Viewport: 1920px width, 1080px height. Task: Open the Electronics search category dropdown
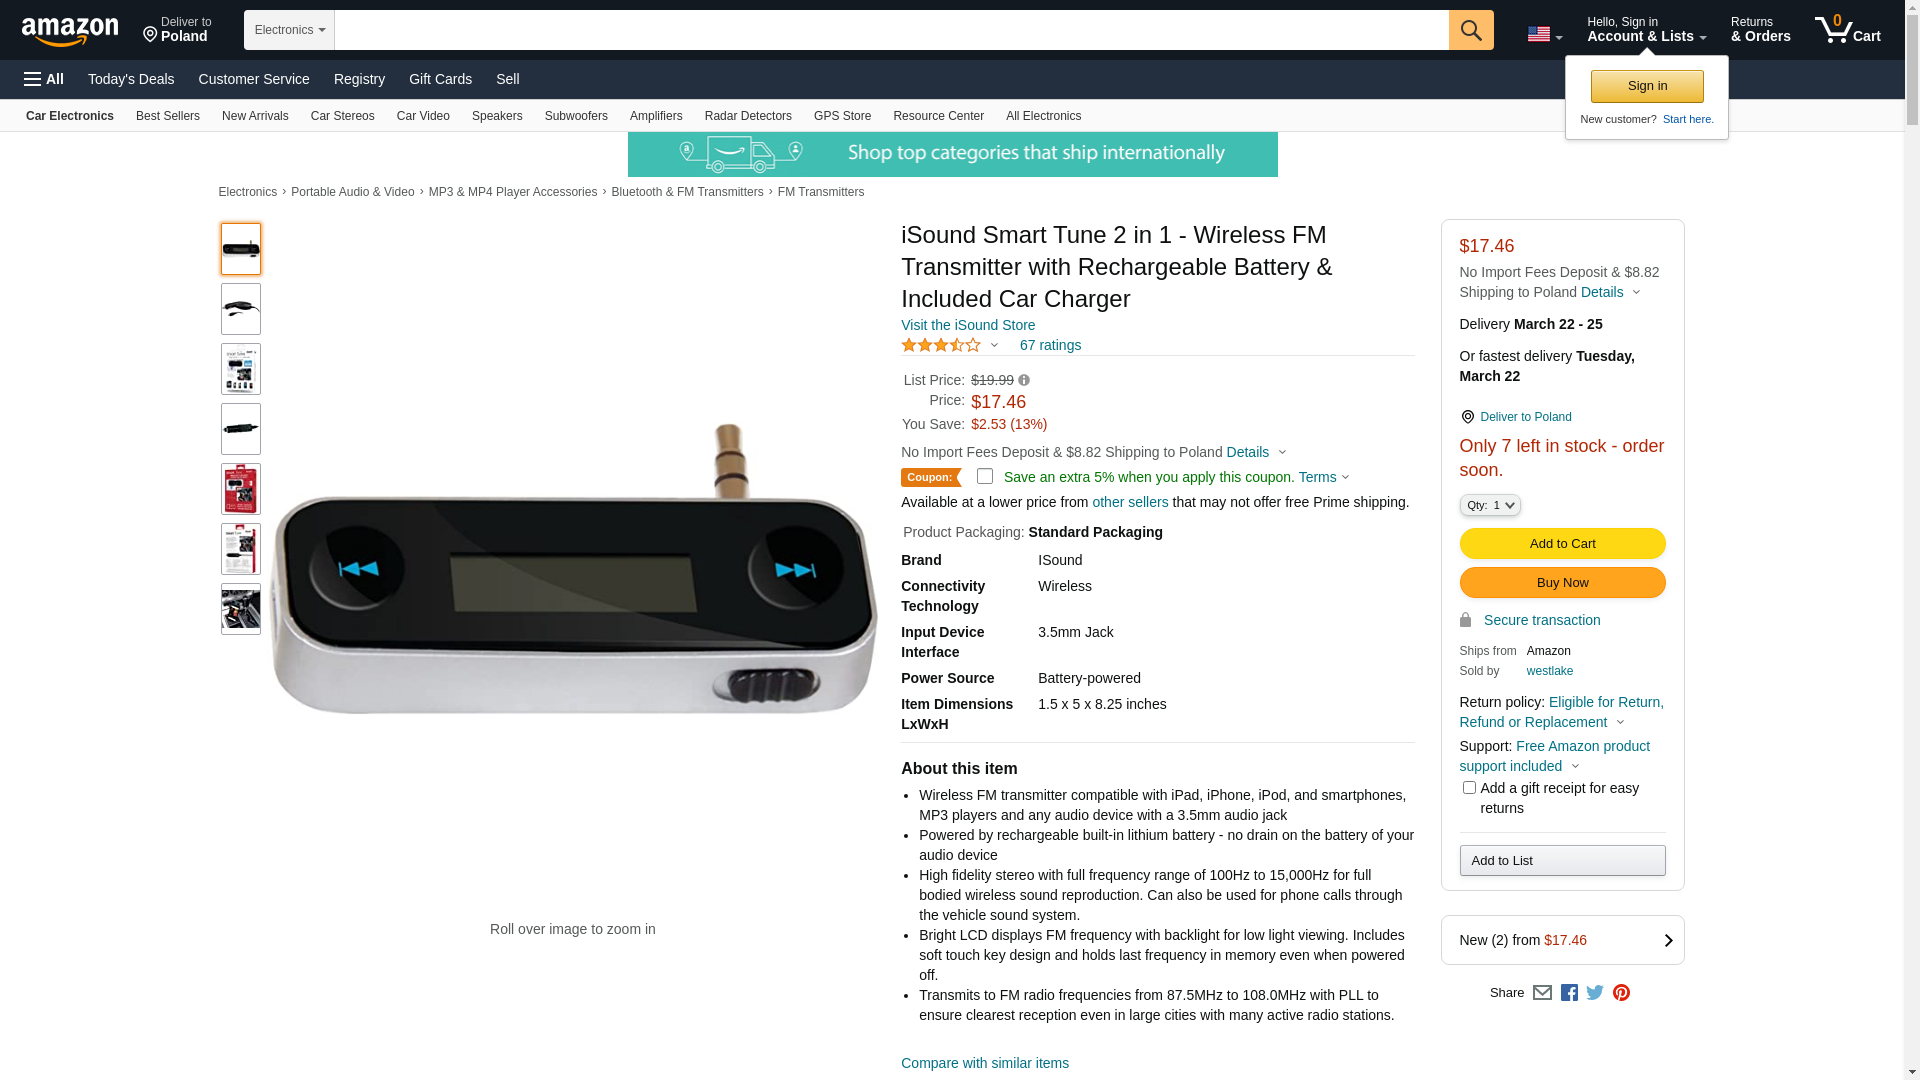tap(289, 30)
